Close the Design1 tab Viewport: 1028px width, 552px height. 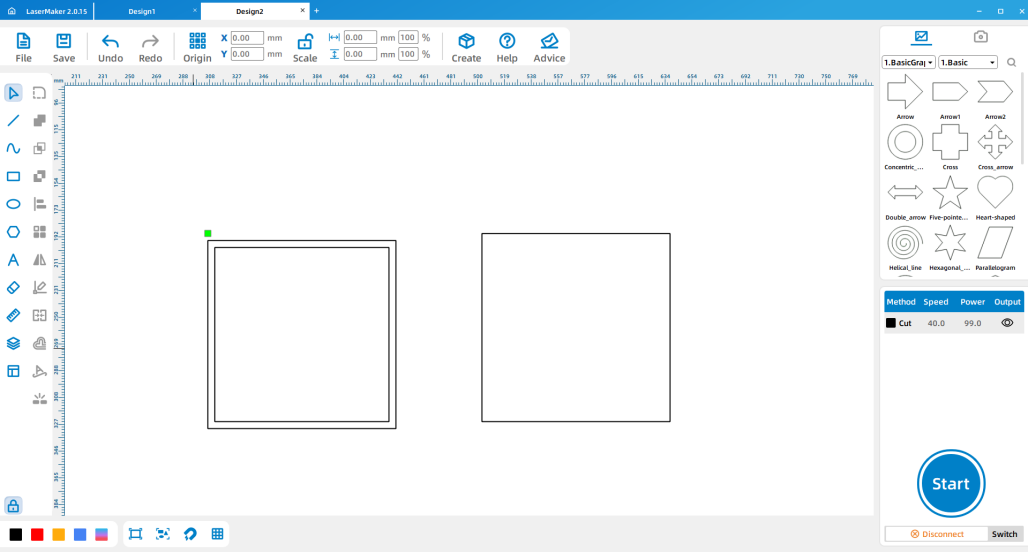click(x=195, y=10)
